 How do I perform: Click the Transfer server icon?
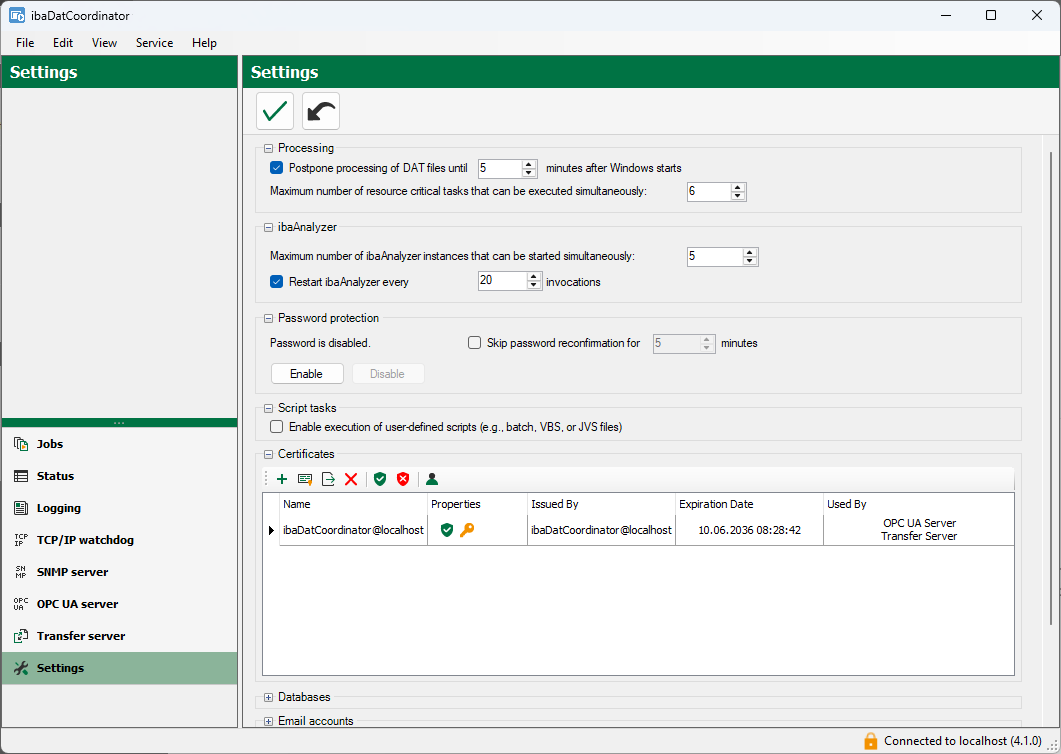[x=21, y=636]
